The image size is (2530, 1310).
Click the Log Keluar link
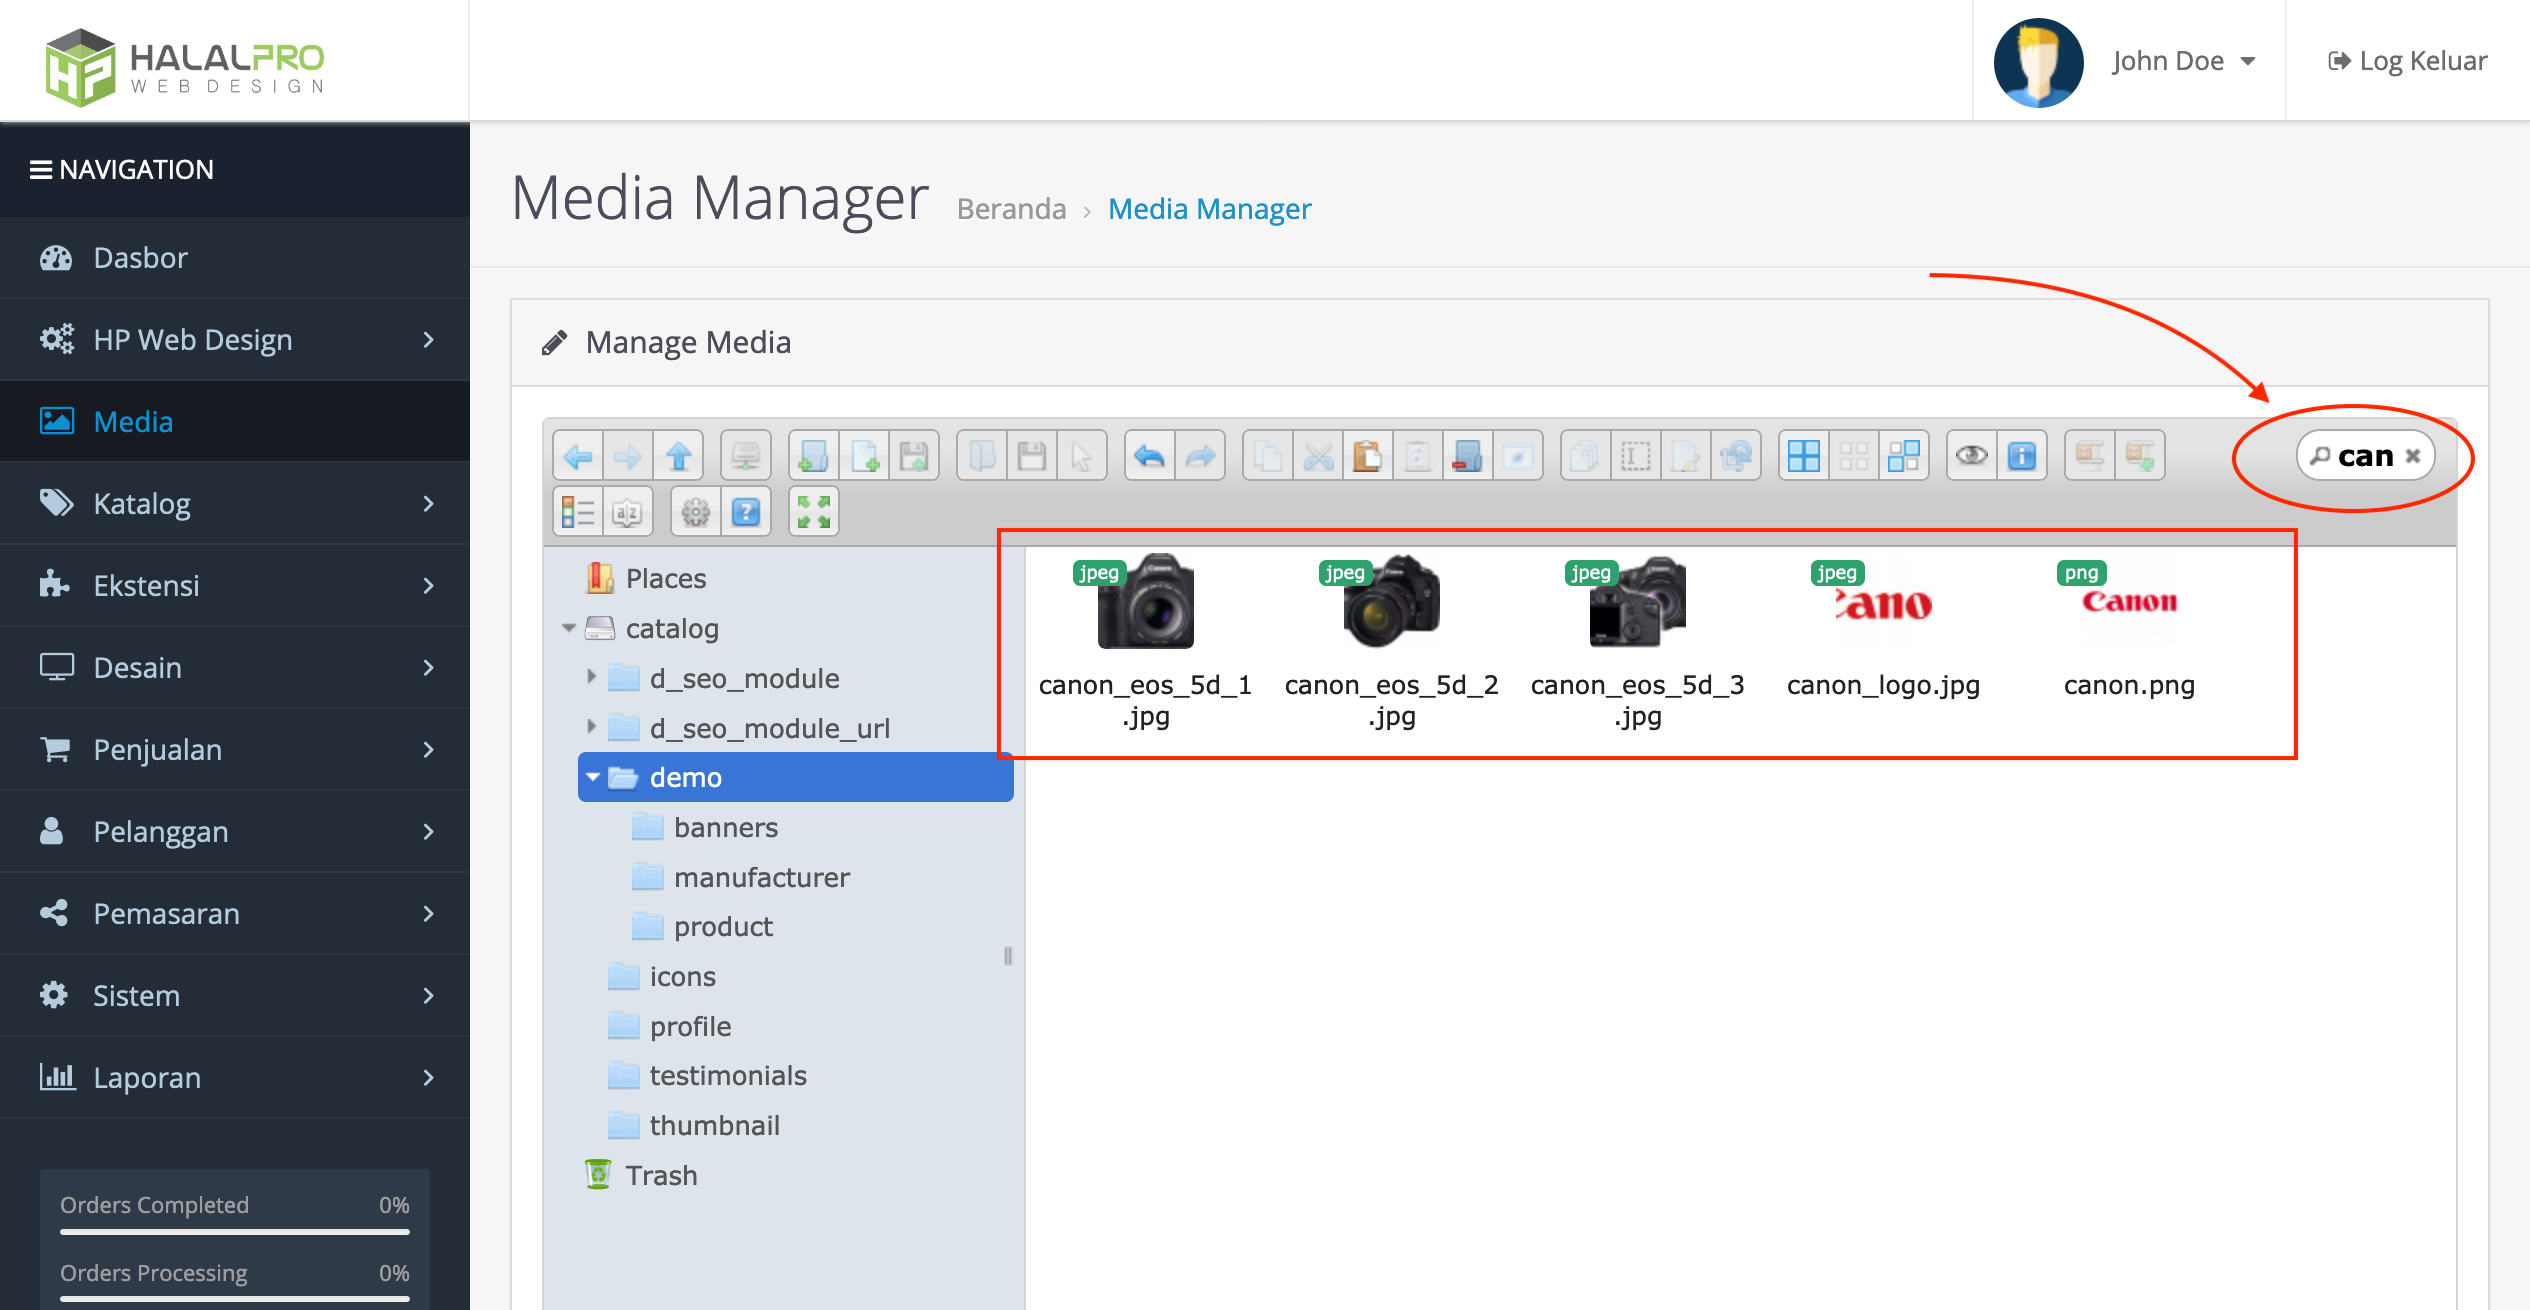[2408, 61]
